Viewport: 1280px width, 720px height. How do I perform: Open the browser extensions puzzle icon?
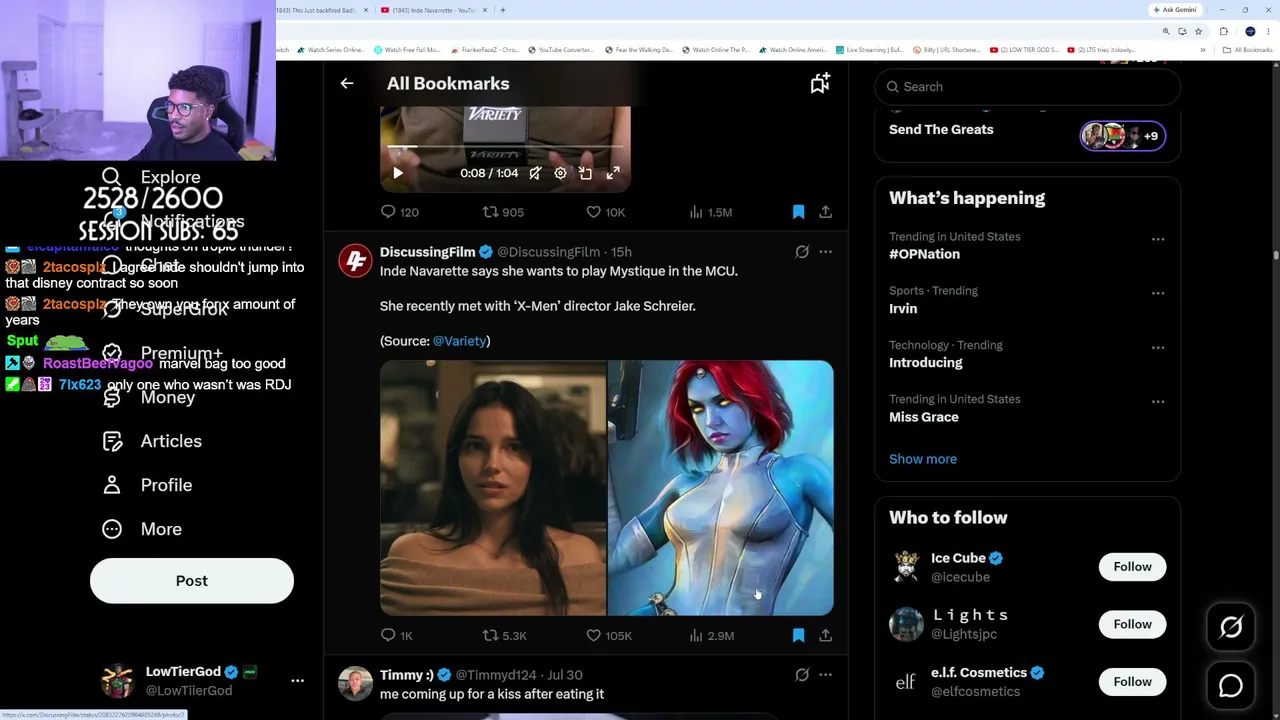coord(1223,31)
